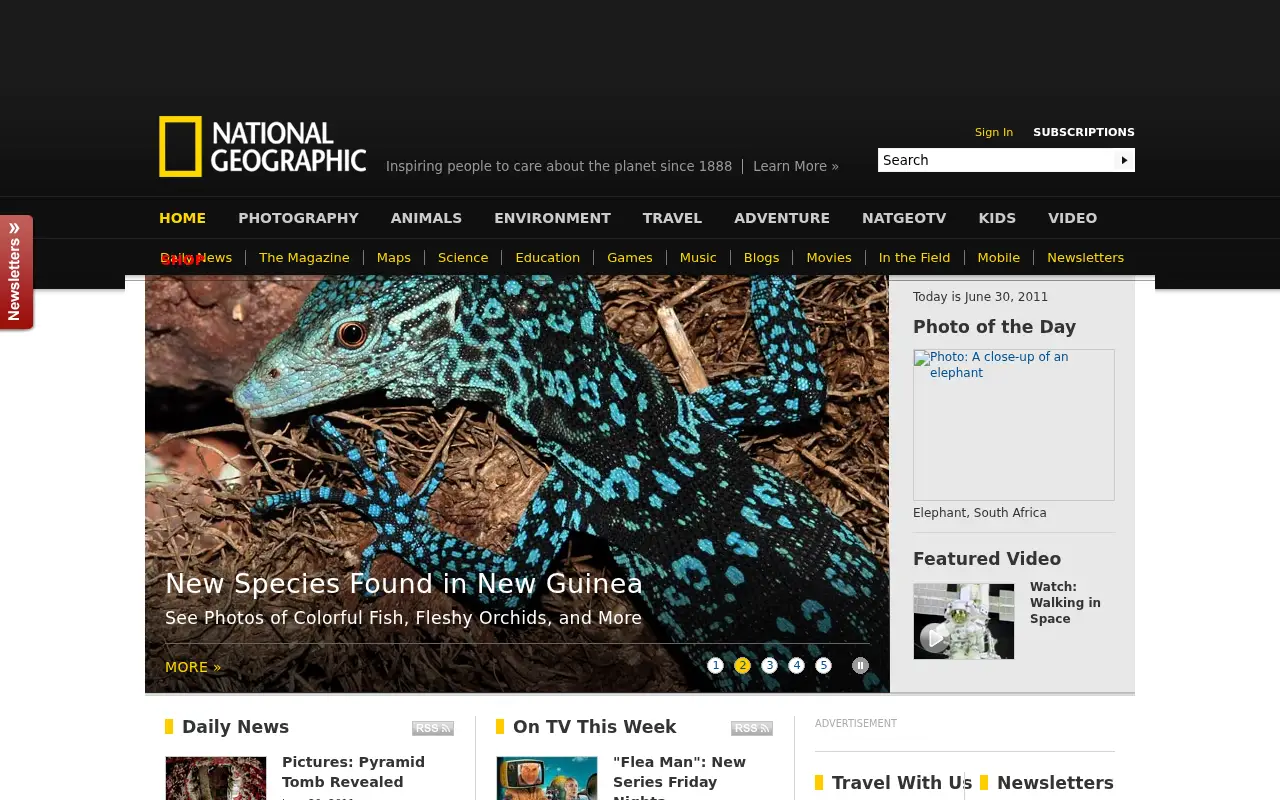Open the Blogs link
The image size is (1280, 800).
point(761,258)
